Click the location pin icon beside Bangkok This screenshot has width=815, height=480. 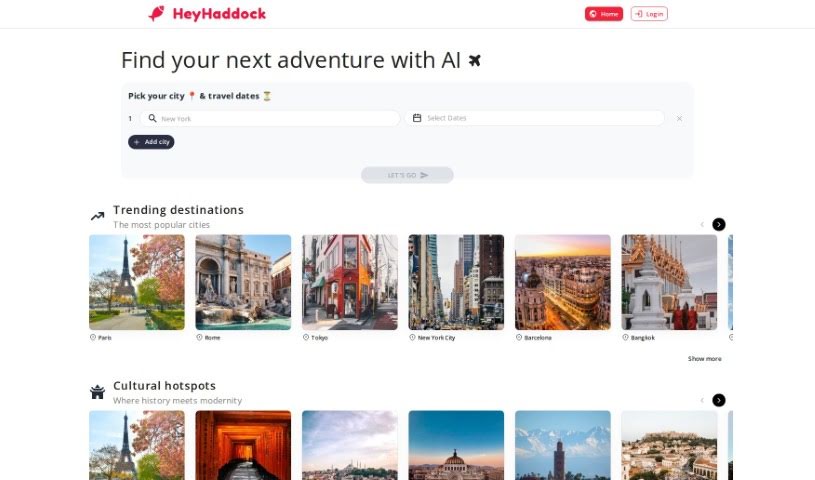(x=625, y=338)
